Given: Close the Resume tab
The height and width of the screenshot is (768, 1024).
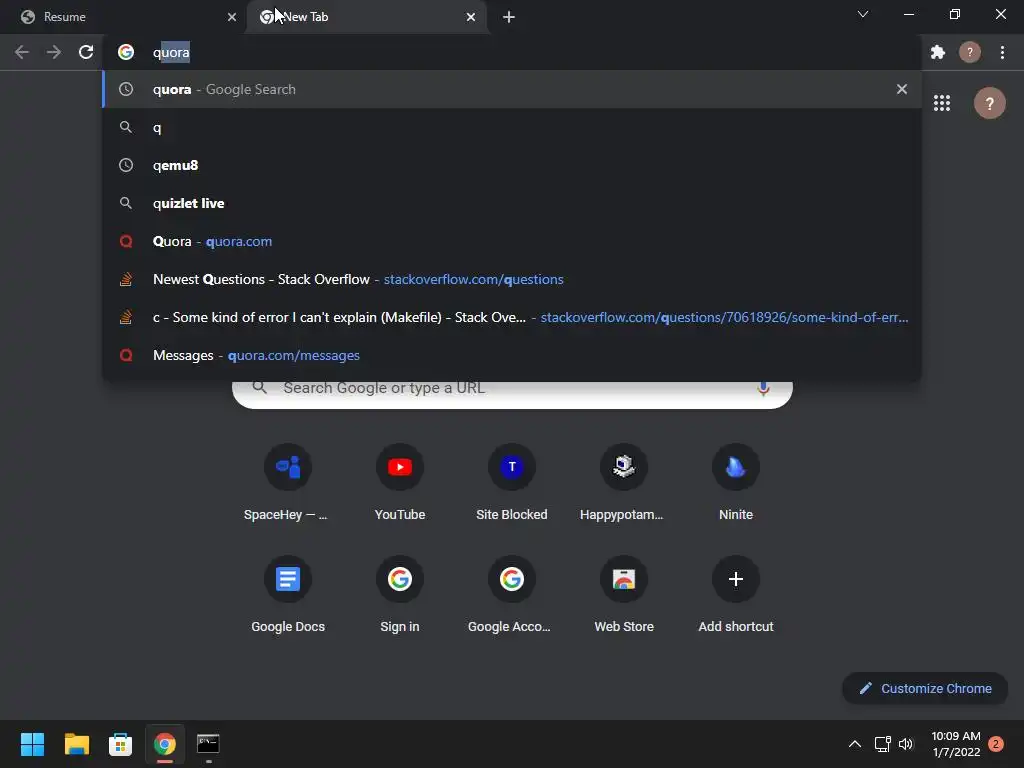Looking at the screenshot, I should (x=232, y=17).
